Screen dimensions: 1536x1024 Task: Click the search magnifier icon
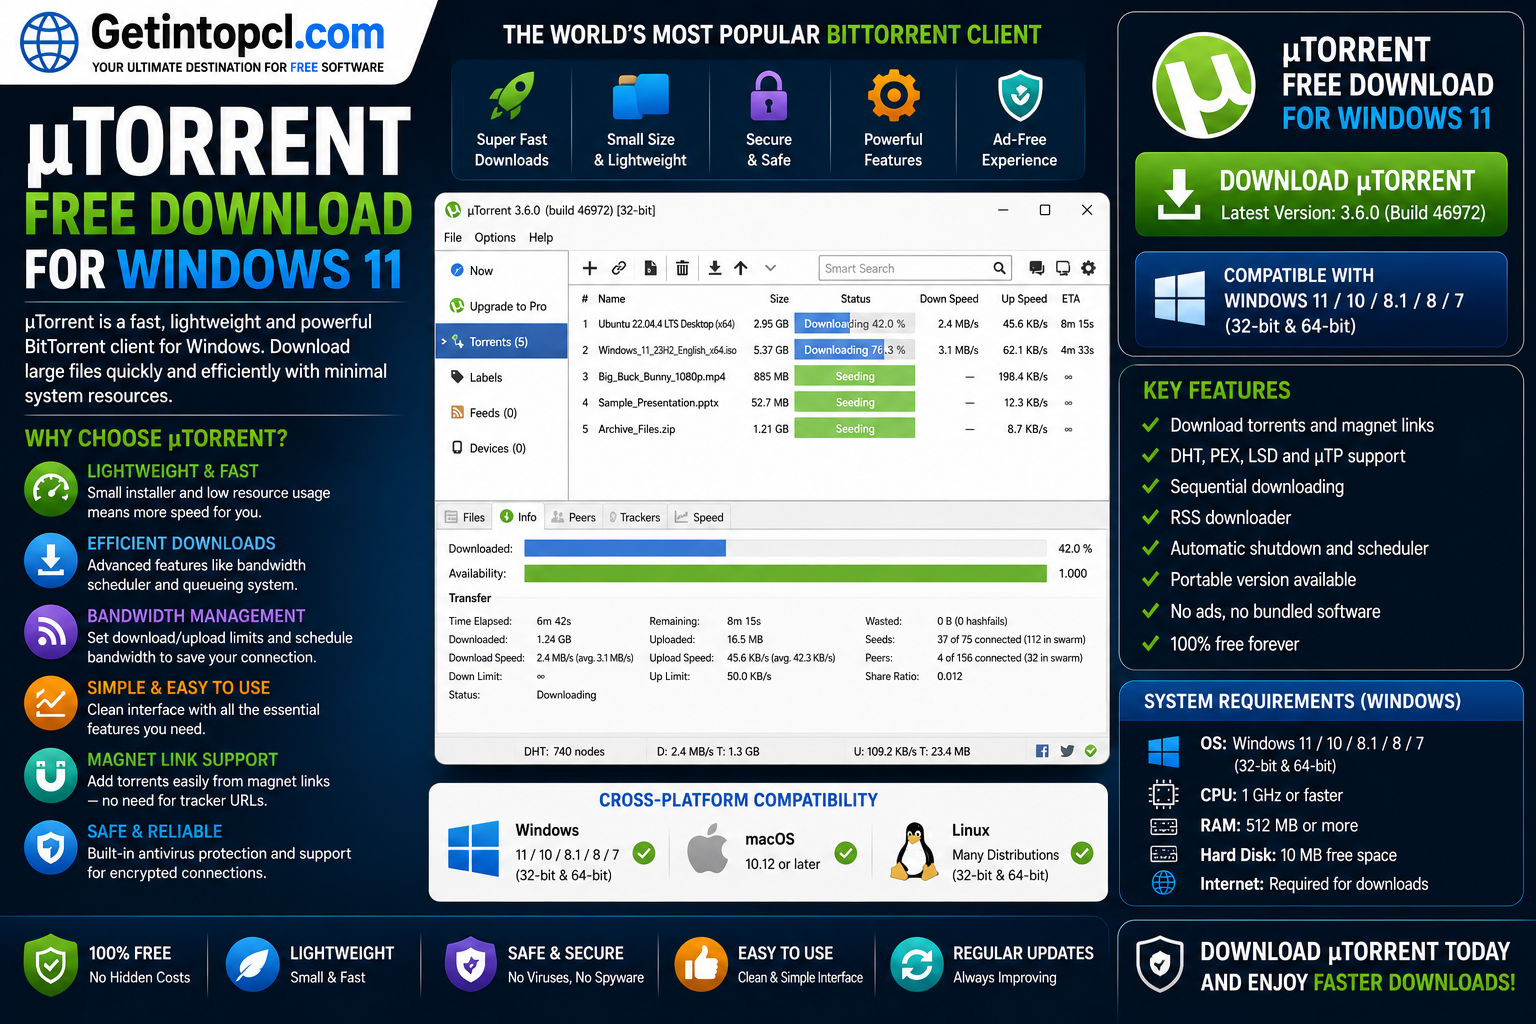click(999, 268)
